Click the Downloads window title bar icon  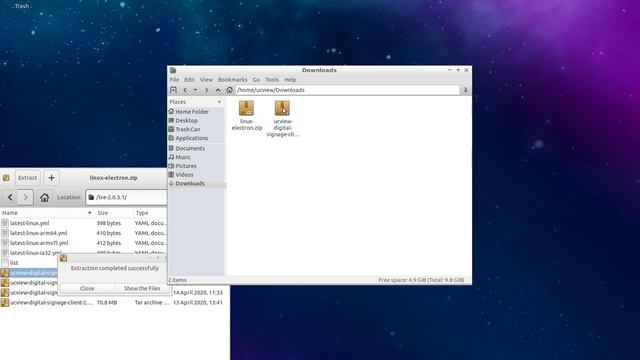[173, 70]
